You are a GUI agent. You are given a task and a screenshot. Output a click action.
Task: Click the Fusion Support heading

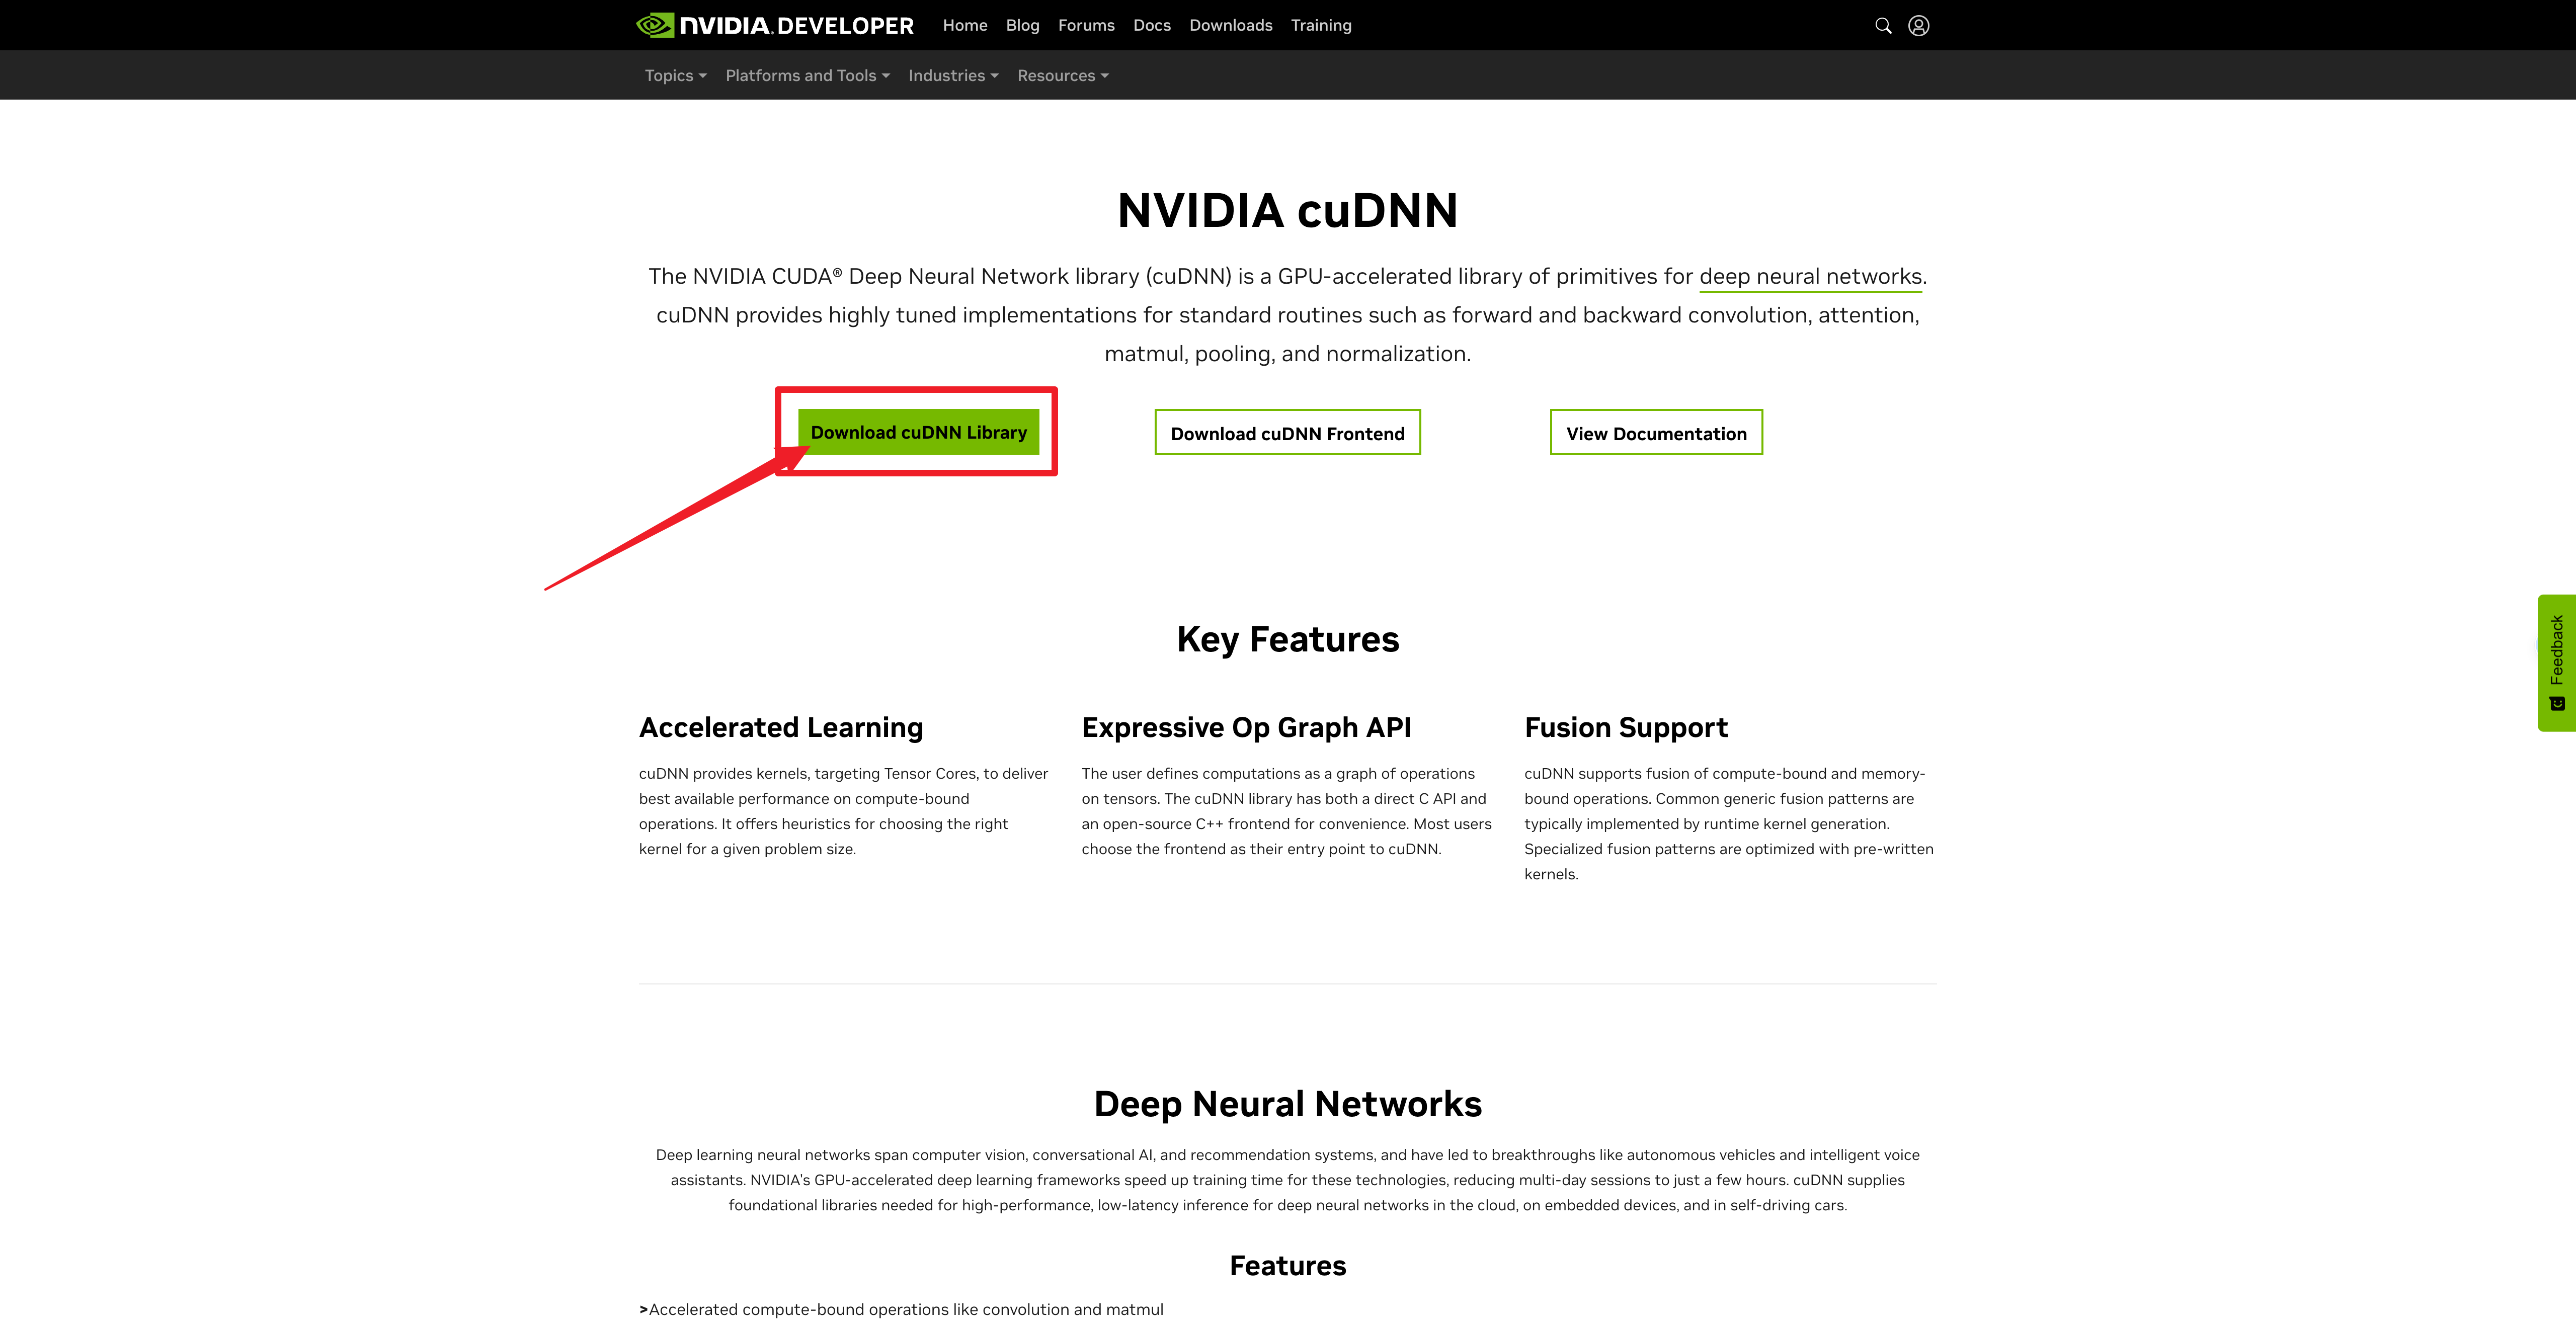point(1625,727)
